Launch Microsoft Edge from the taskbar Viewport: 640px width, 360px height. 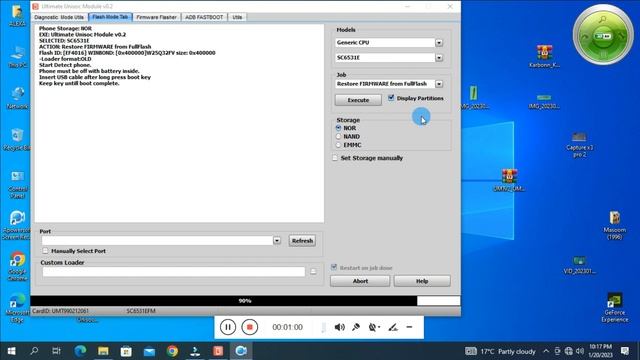pyautogui.click(x=80, y=351)
